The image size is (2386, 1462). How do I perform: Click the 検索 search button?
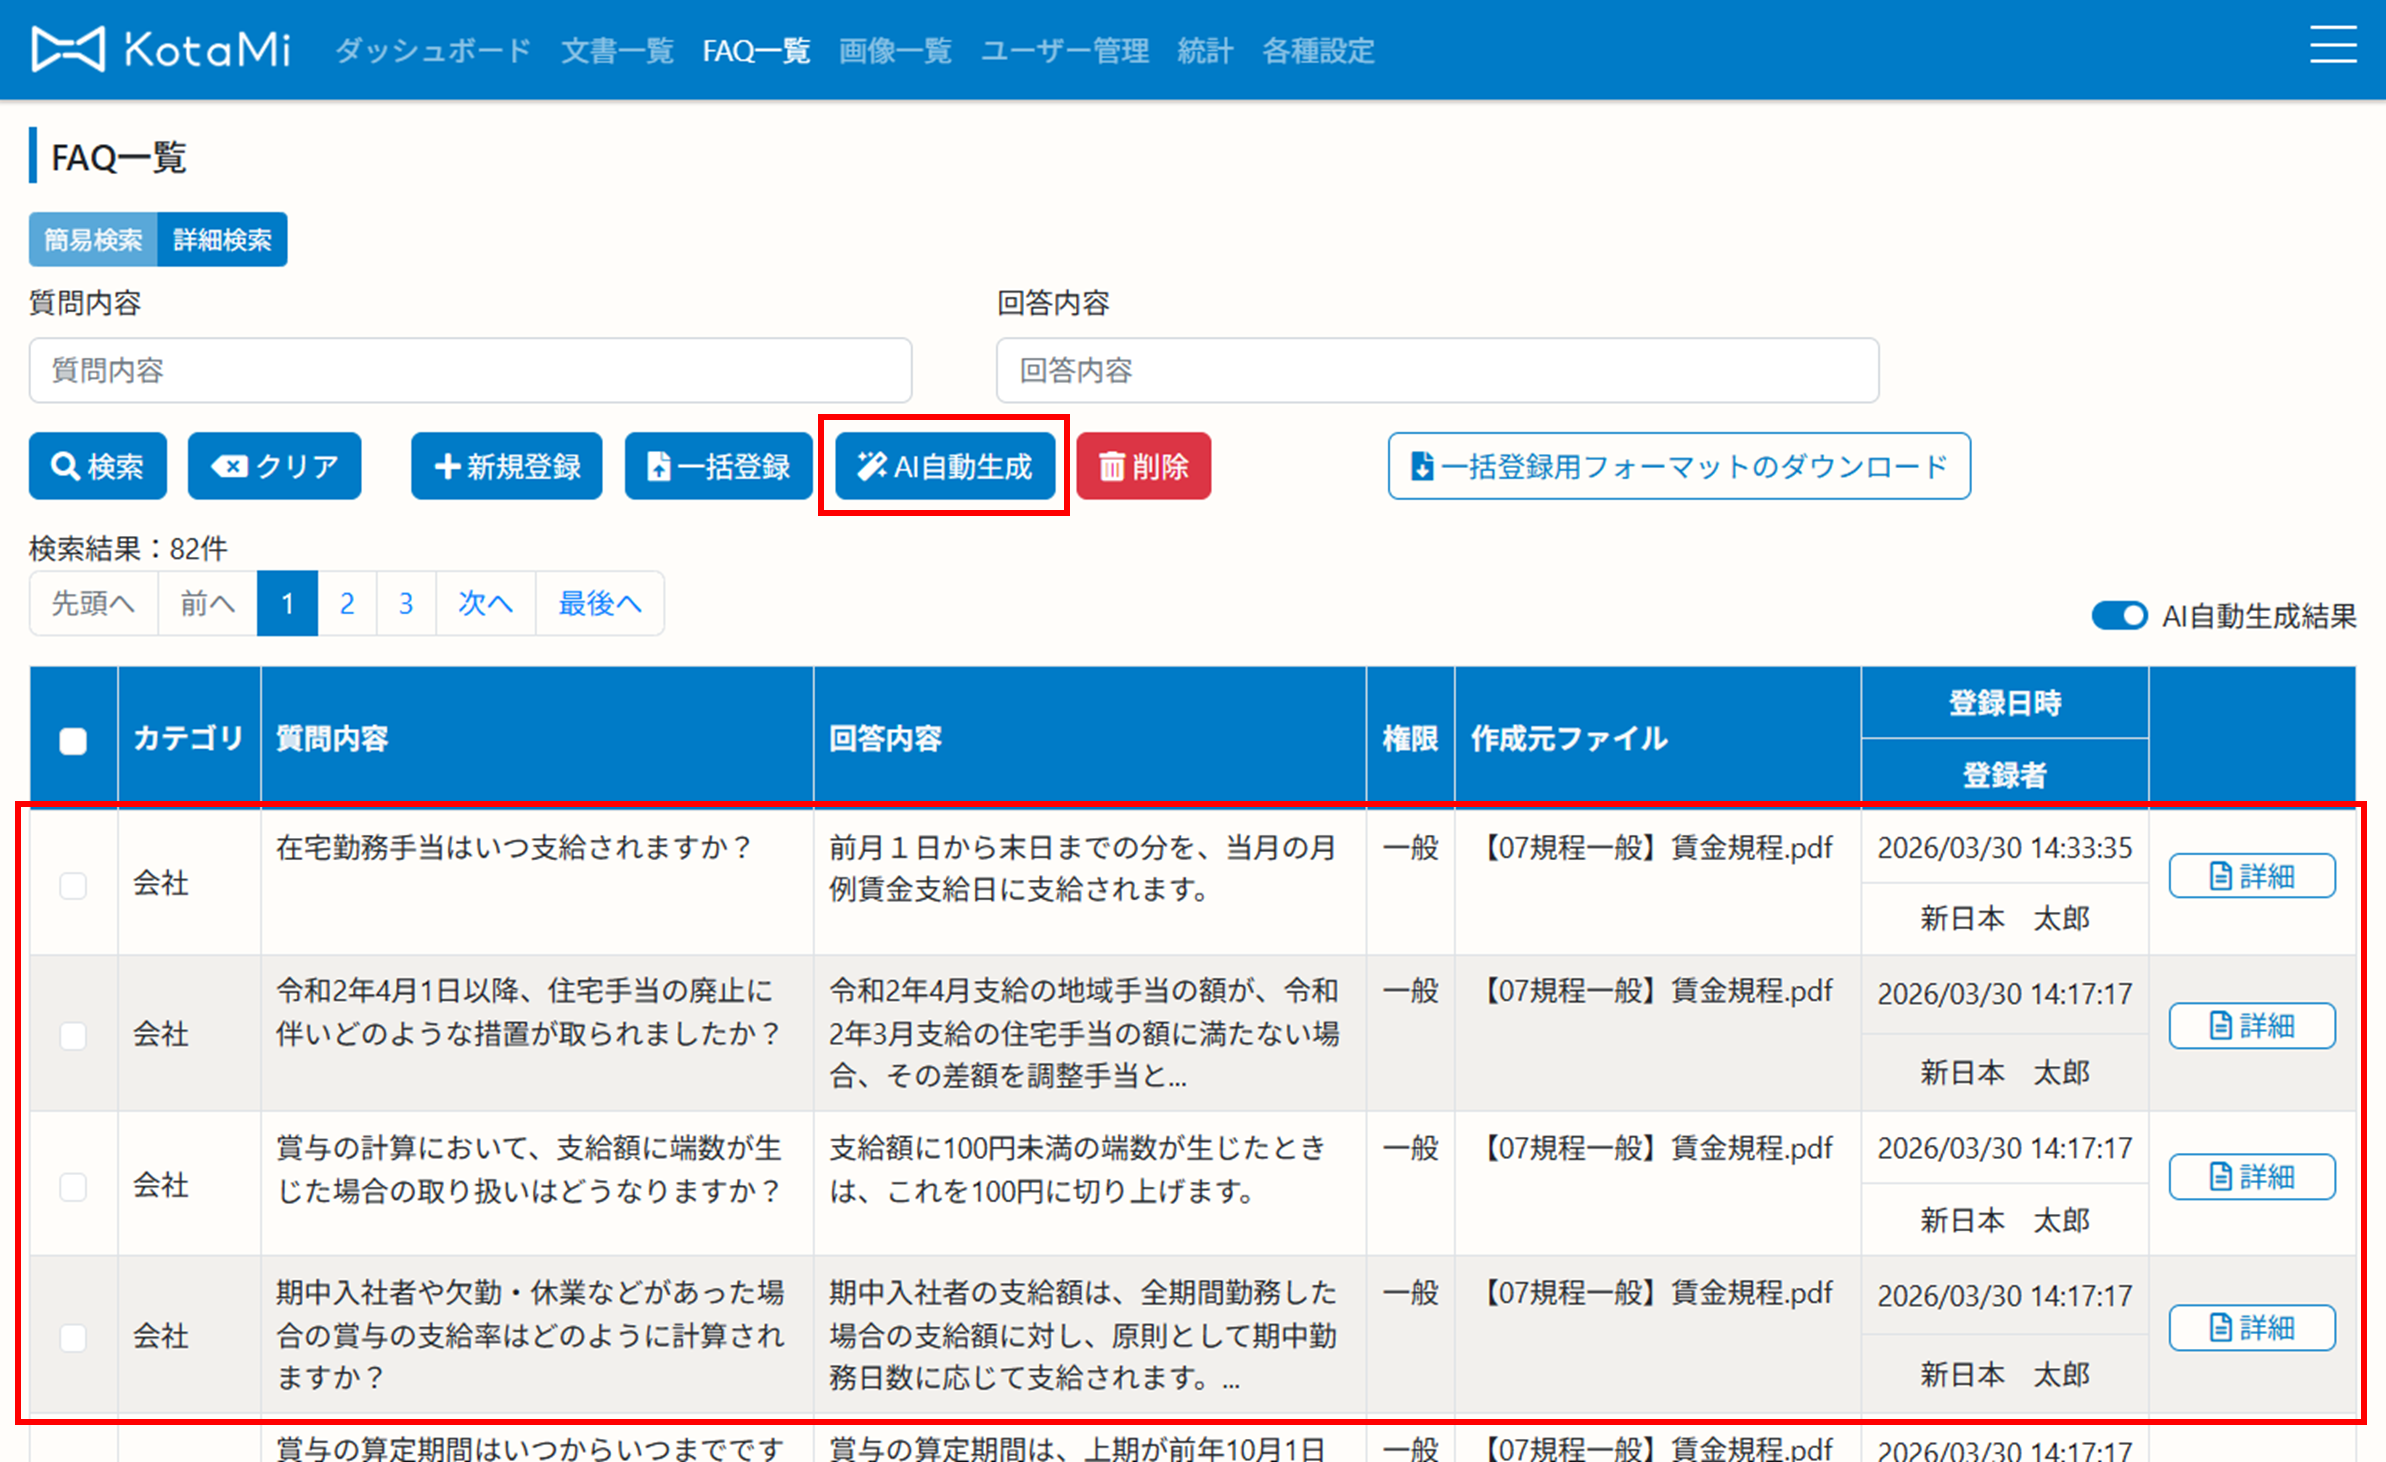pos(98,466)
